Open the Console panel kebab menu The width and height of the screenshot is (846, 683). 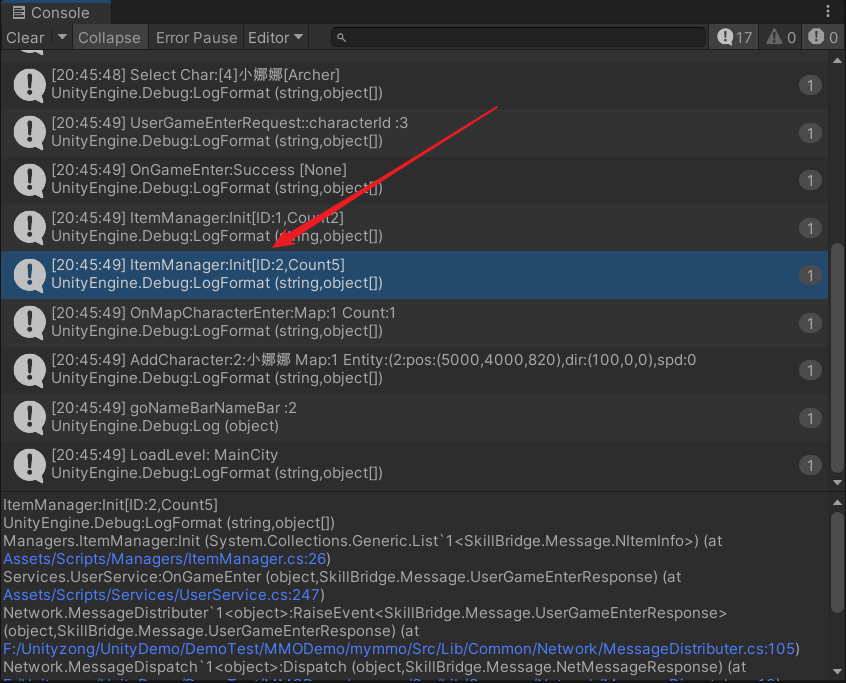pos(828,12)
